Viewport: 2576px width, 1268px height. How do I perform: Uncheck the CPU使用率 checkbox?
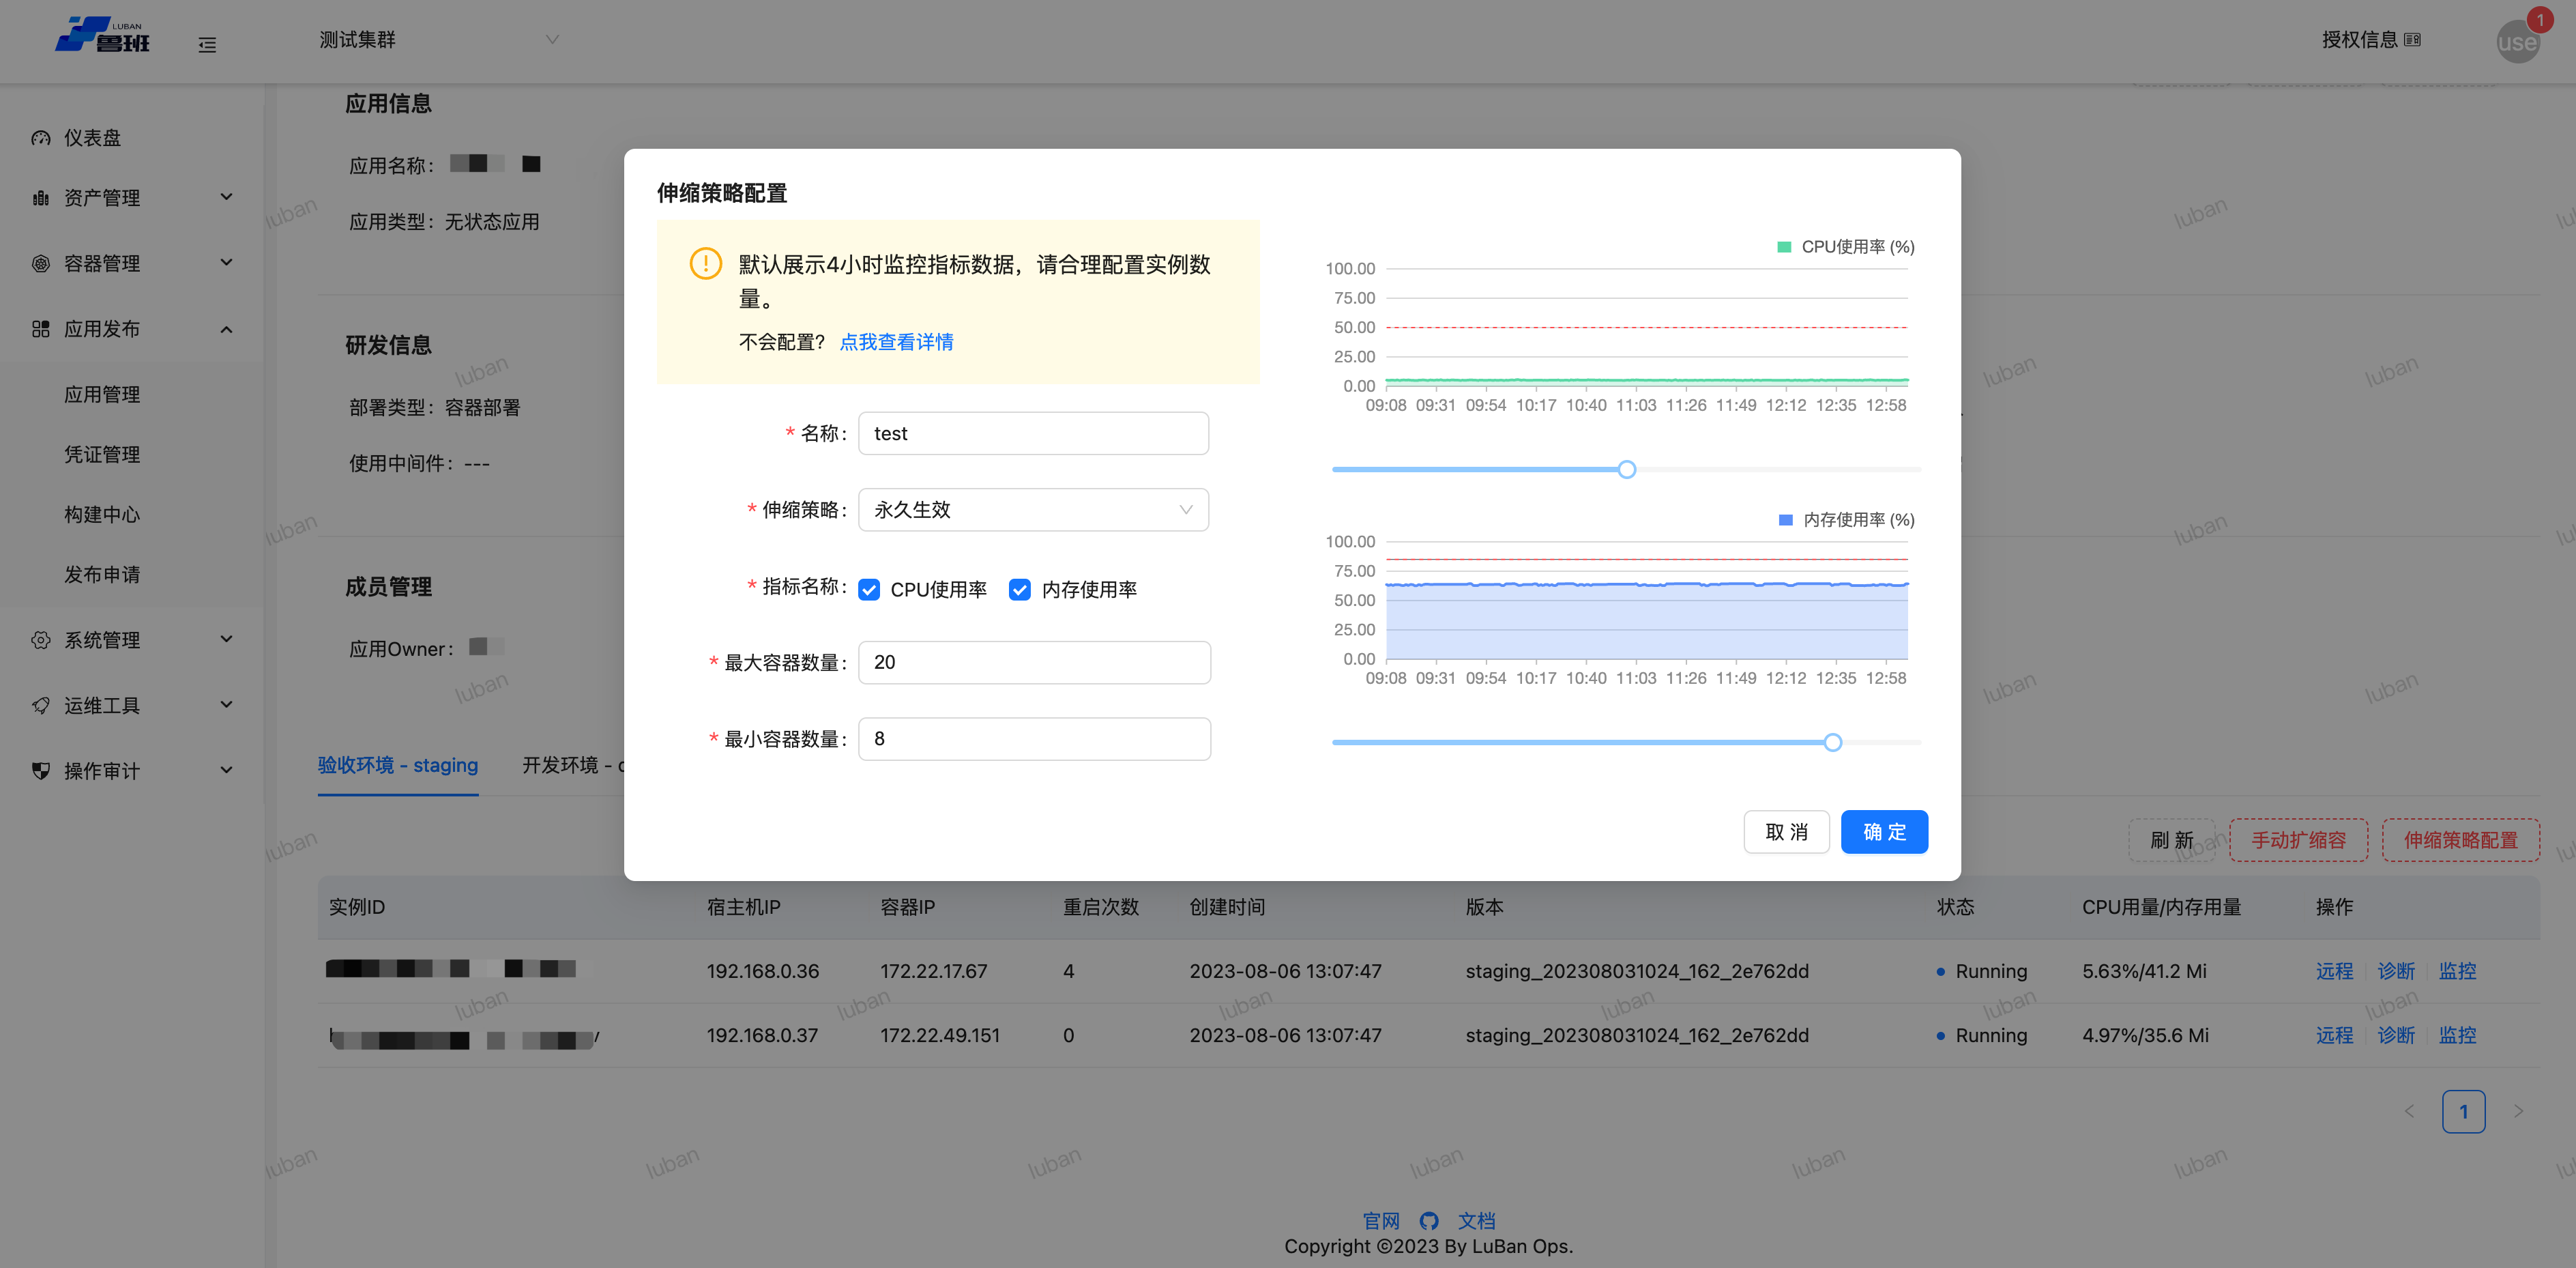click(869, 589)
